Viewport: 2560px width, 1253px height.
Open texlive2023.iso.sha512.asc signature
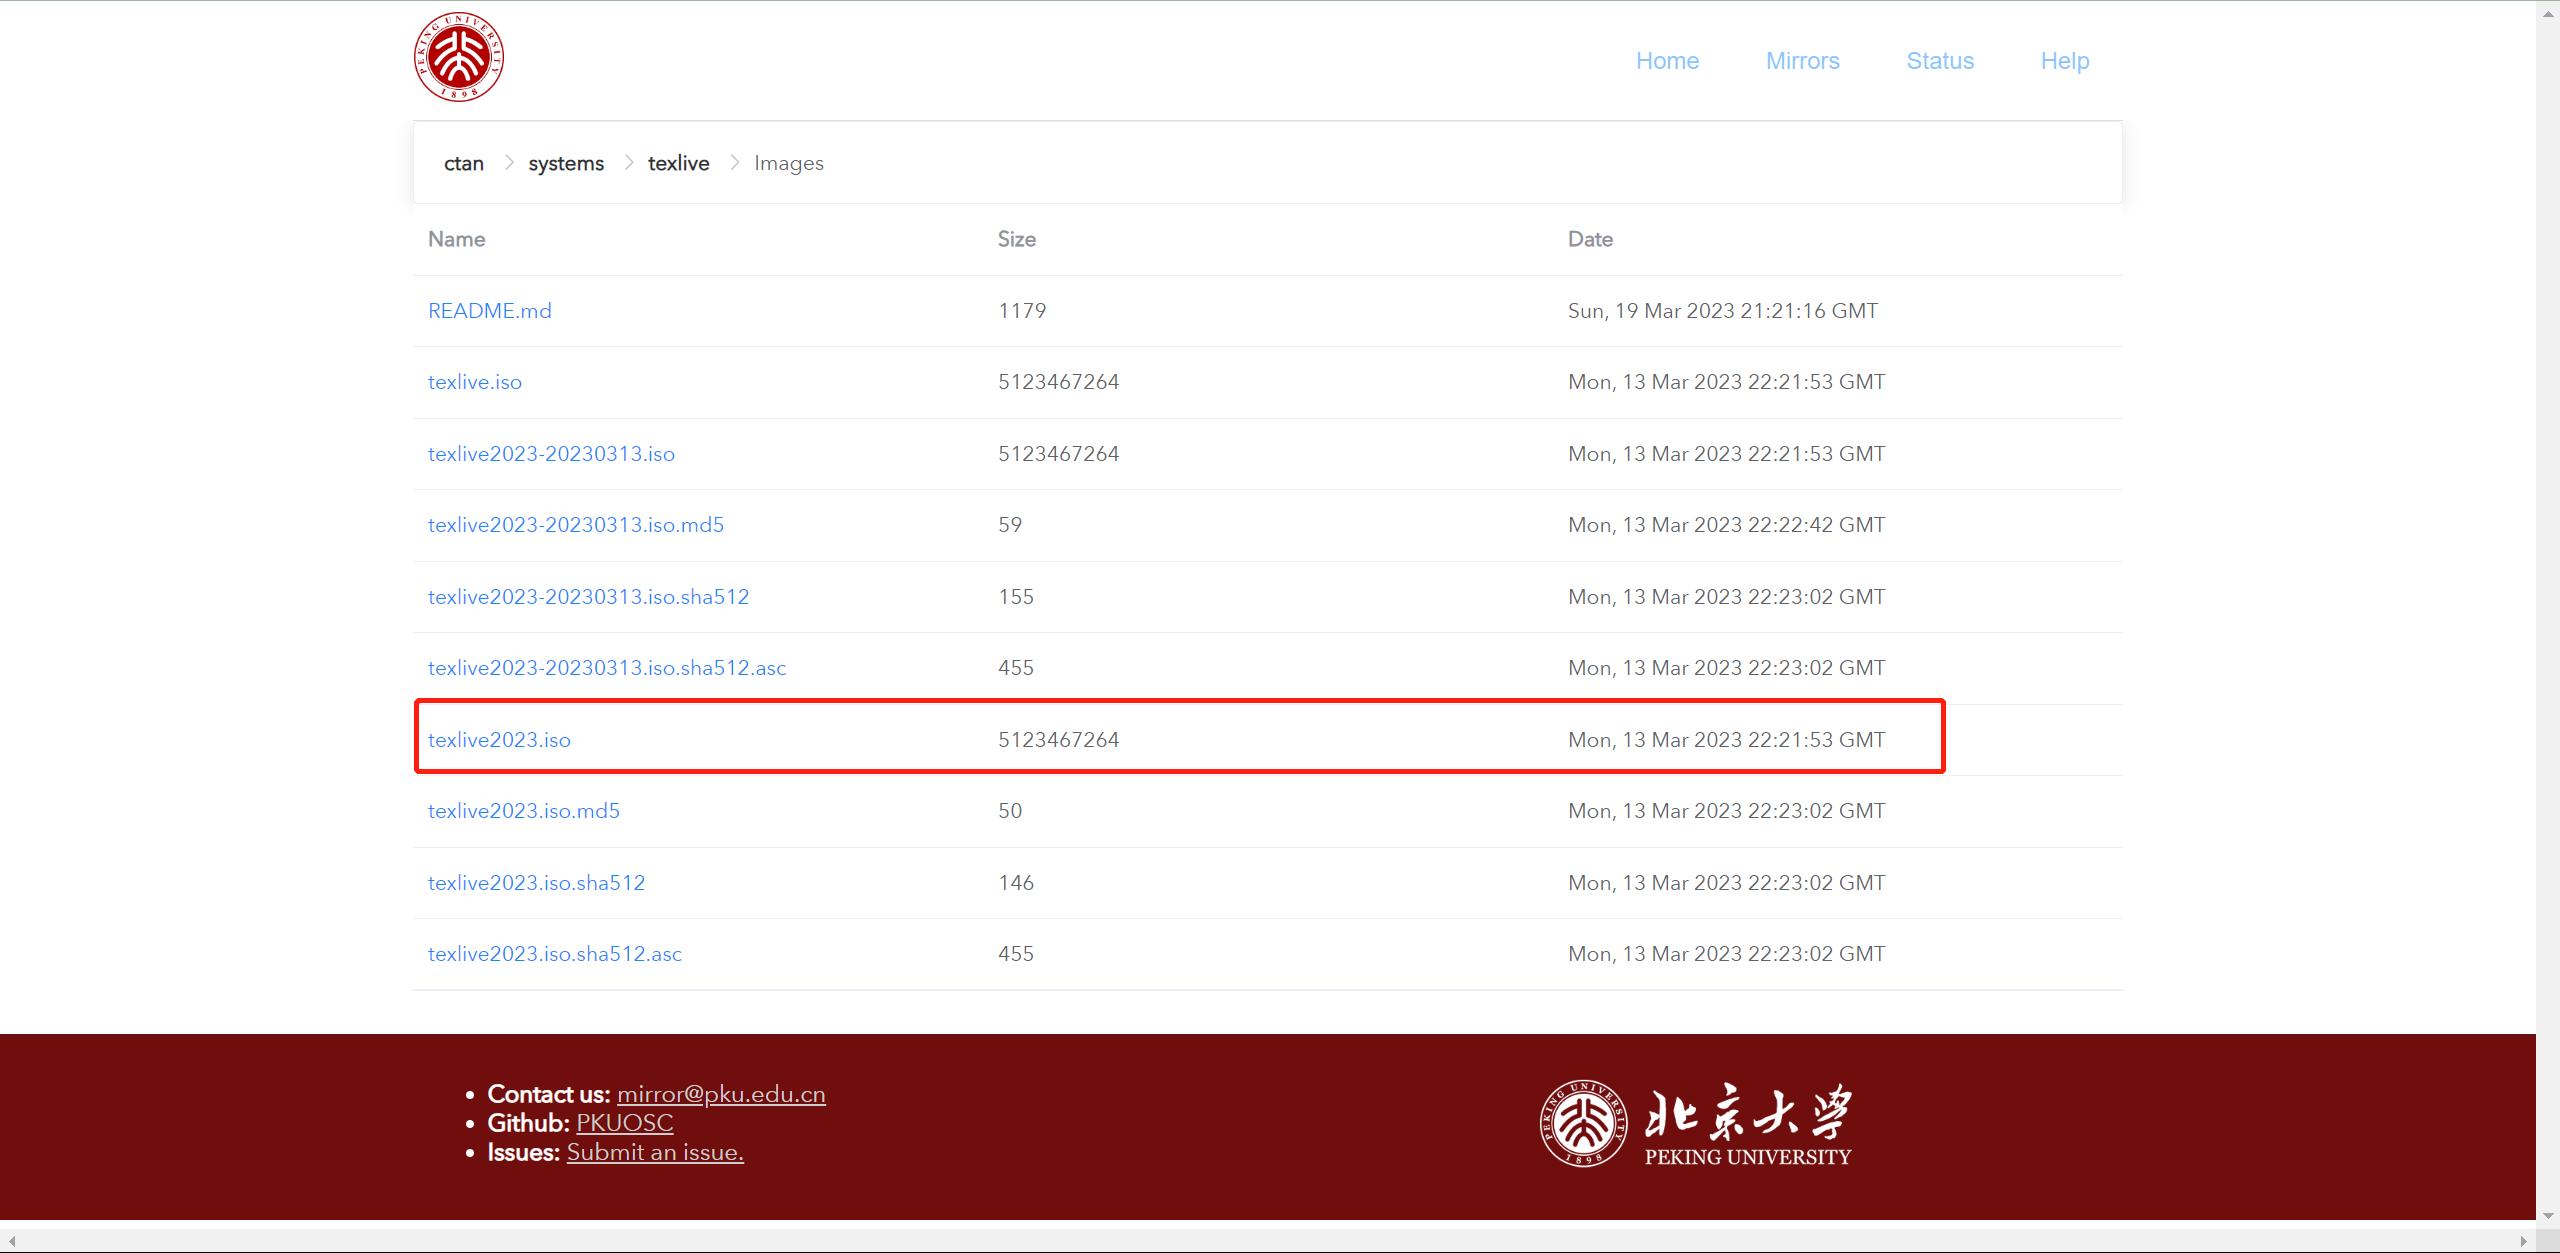pos(555,954)
